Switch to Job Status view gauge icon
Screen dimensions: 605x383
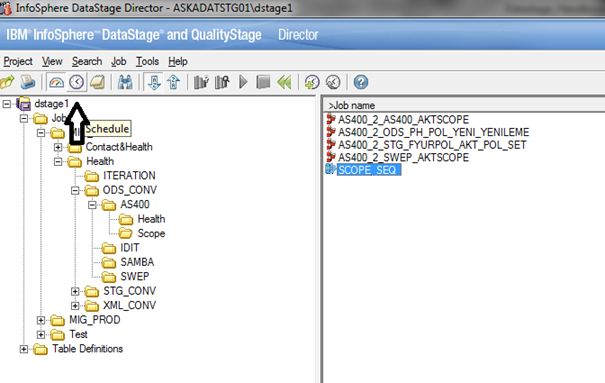pyautogui.click(x=56, y=82)
